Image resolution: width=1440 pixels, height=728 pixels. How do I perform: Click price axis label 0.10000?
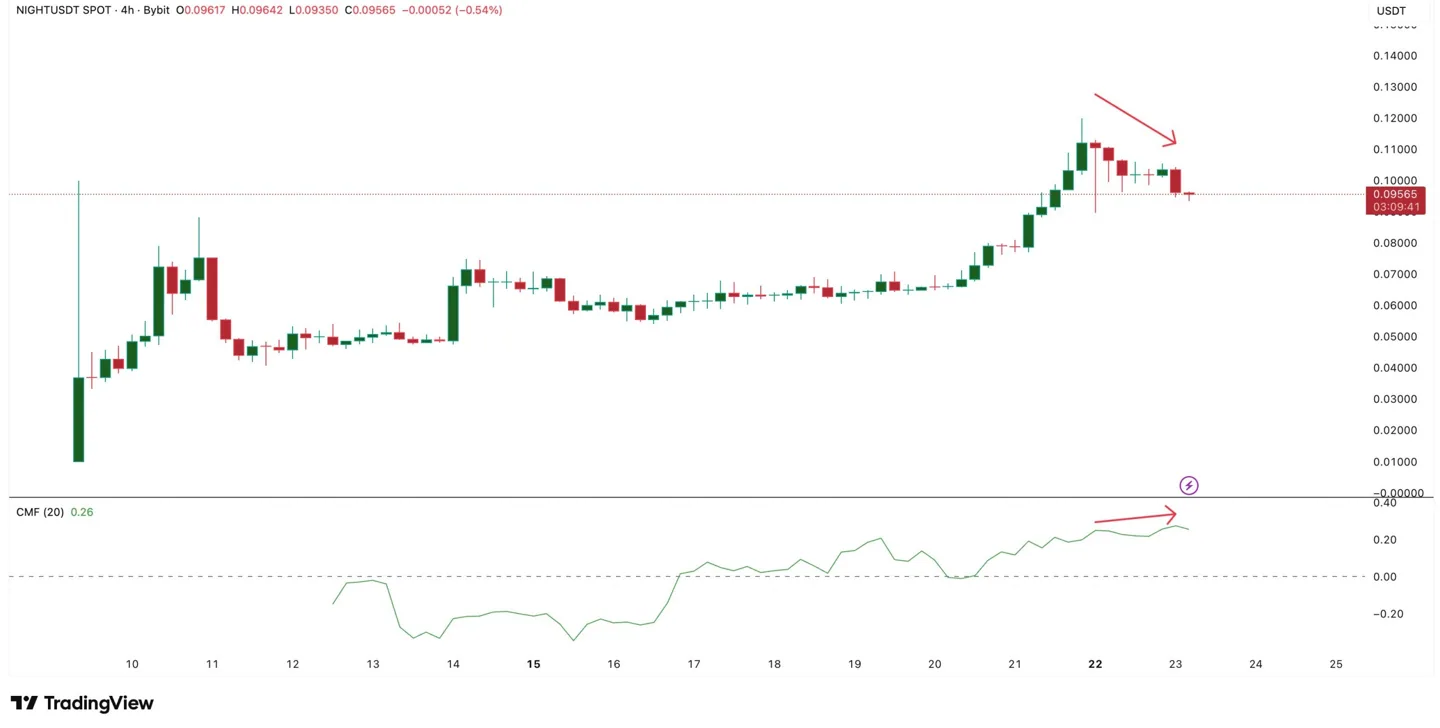click(x=1395, y=180)
